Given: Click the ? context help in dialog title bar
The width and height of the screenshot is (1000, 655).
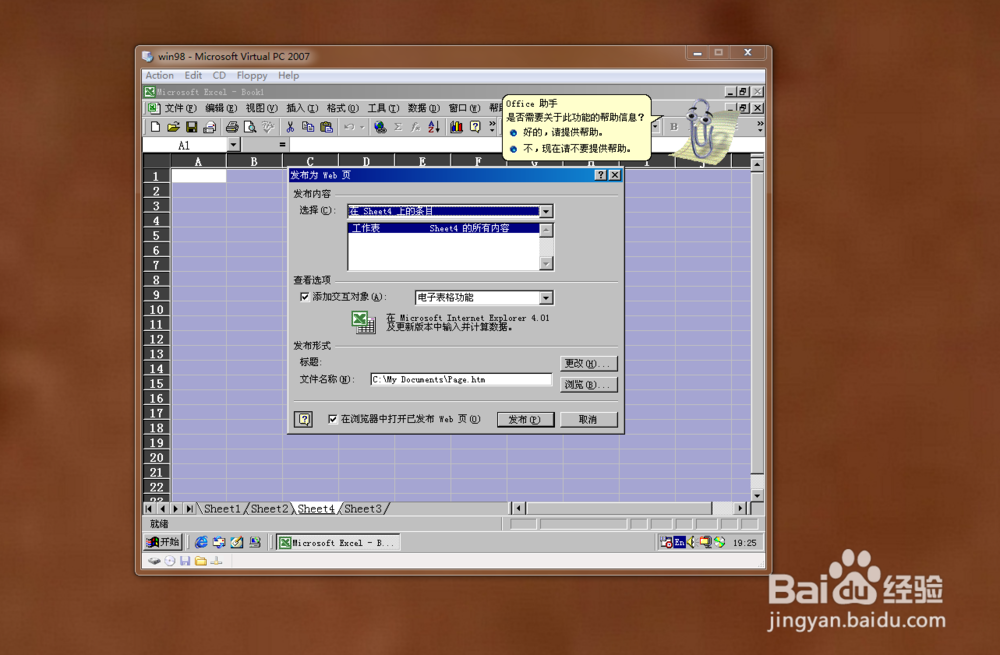Looking at the screenshot, I should pyautogui.click(x=600, y=175).
